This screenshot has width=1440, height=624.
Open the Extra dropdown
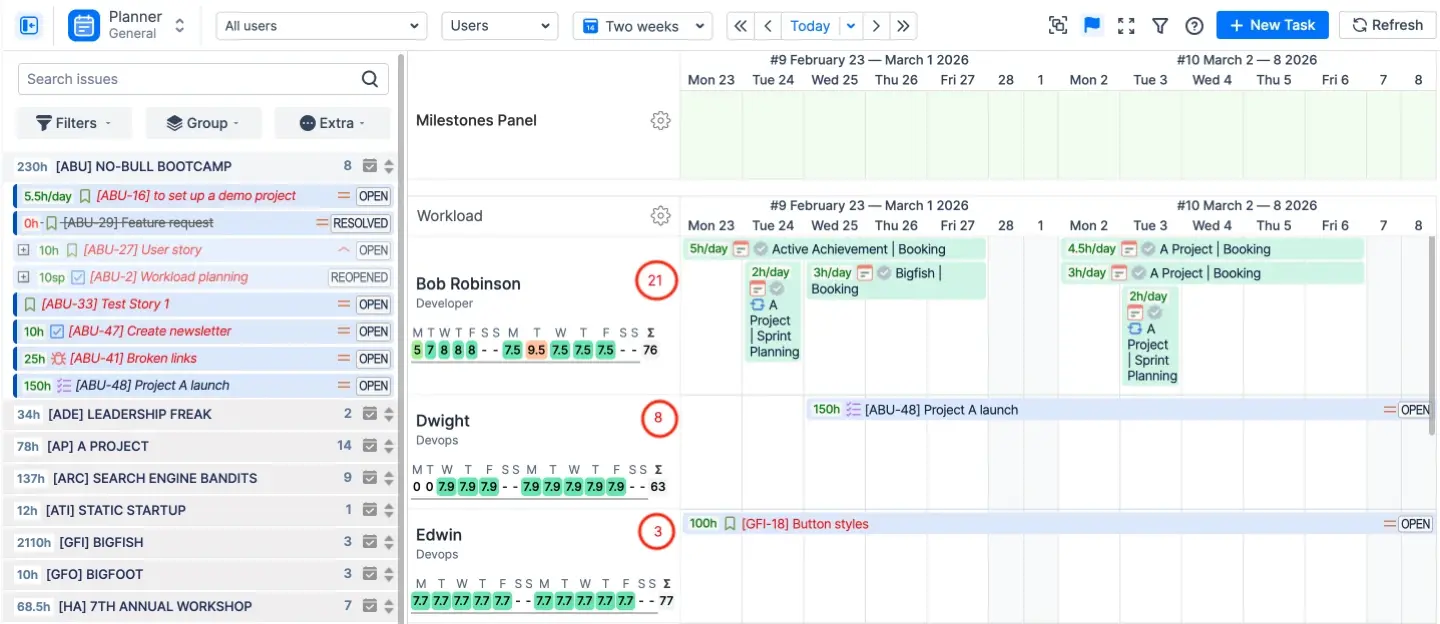pyautogui.click(x=332, y=123)
